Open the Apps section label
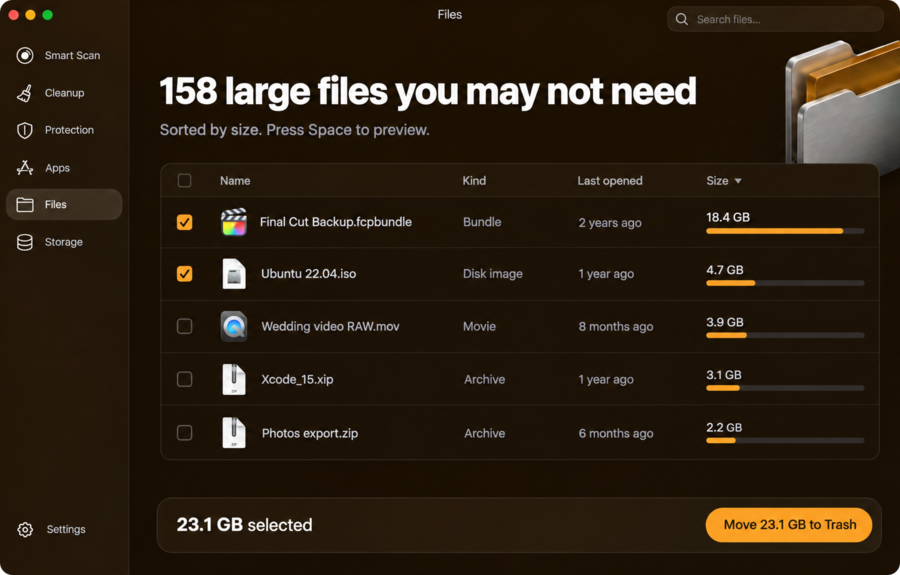 pyautogui.click(x=57, y=168)
